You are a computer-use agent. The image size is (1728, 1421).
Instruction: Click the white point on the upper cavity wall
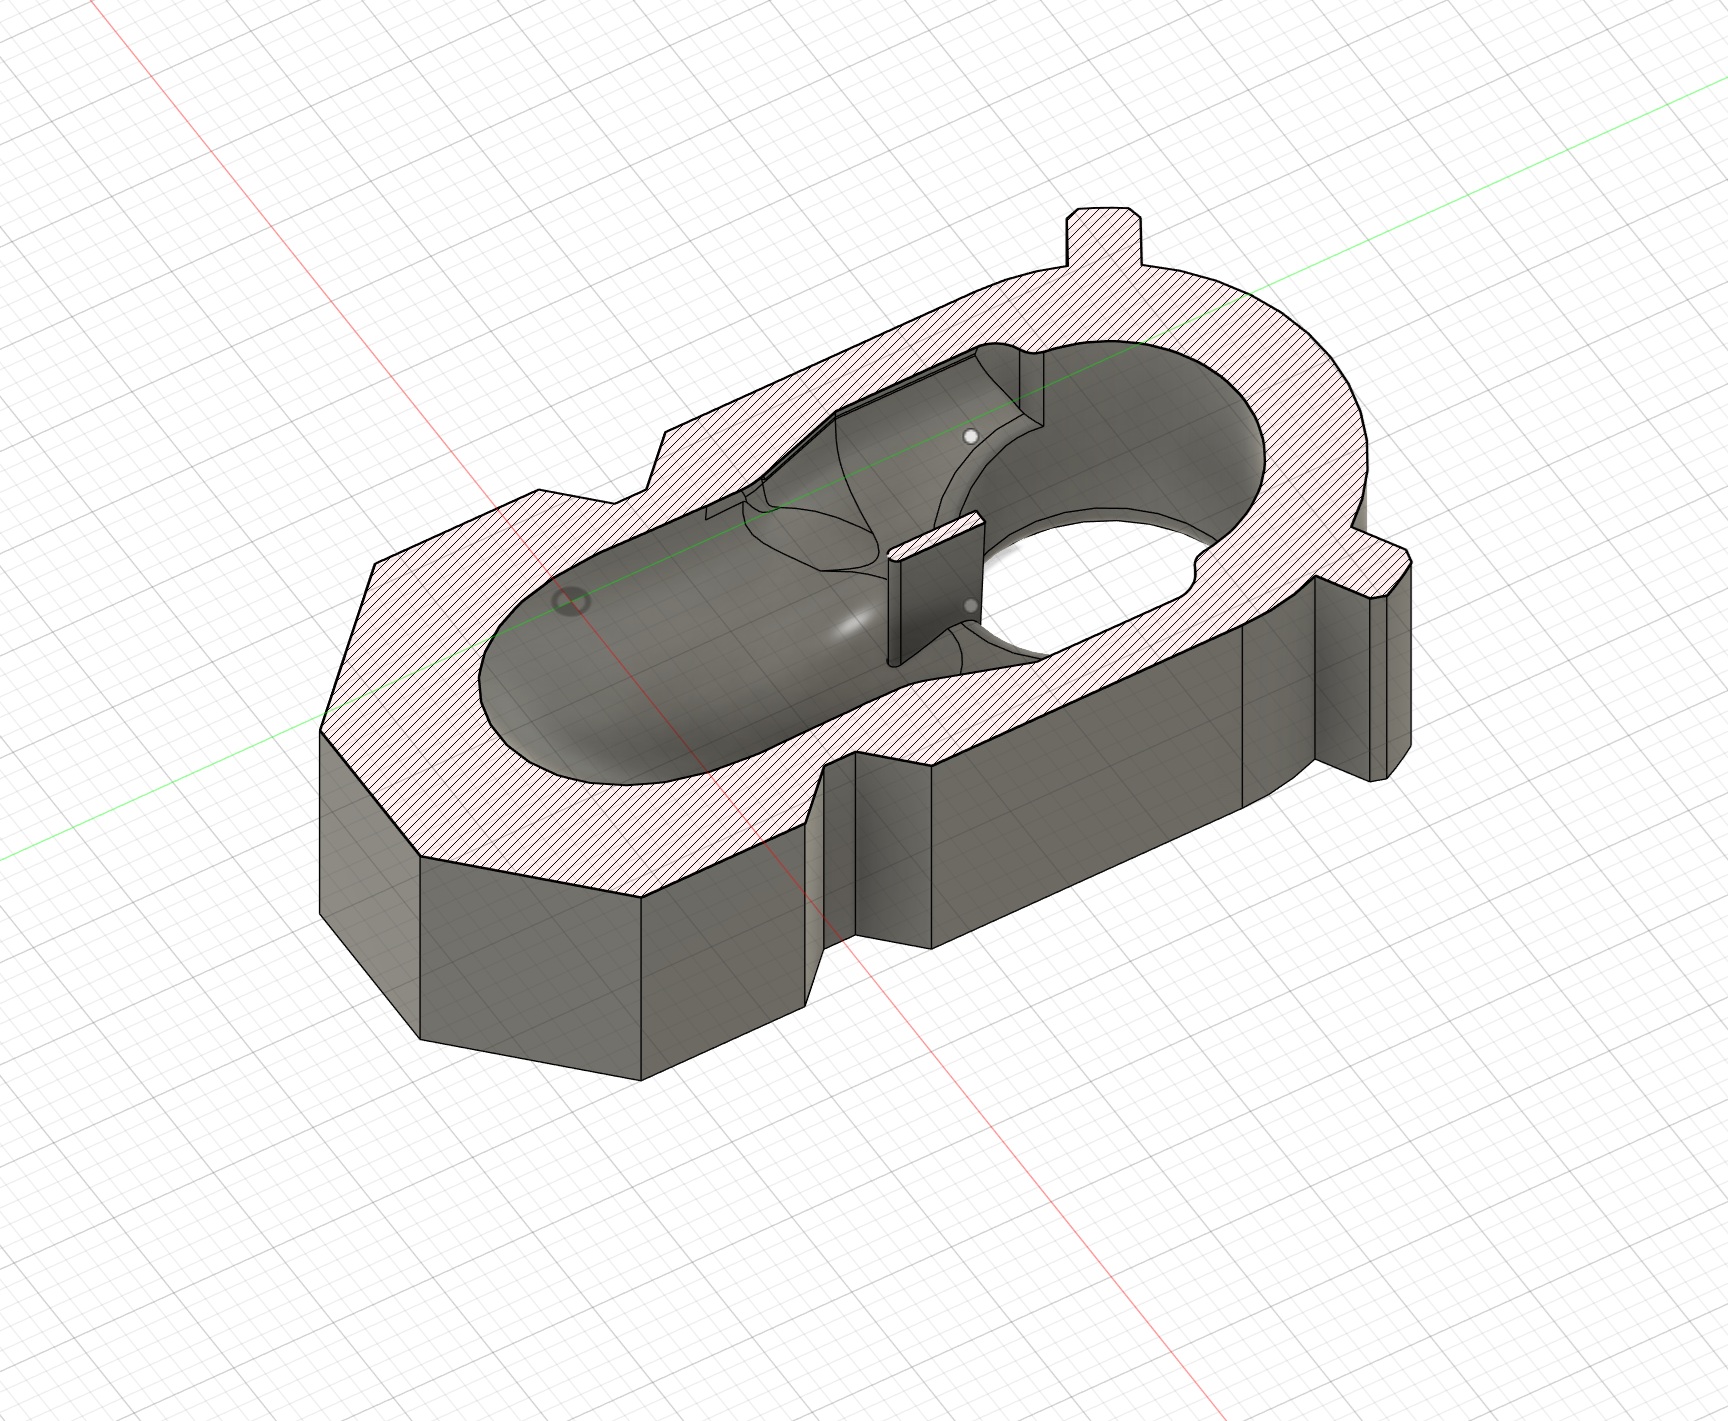click(x=970, y=436)
